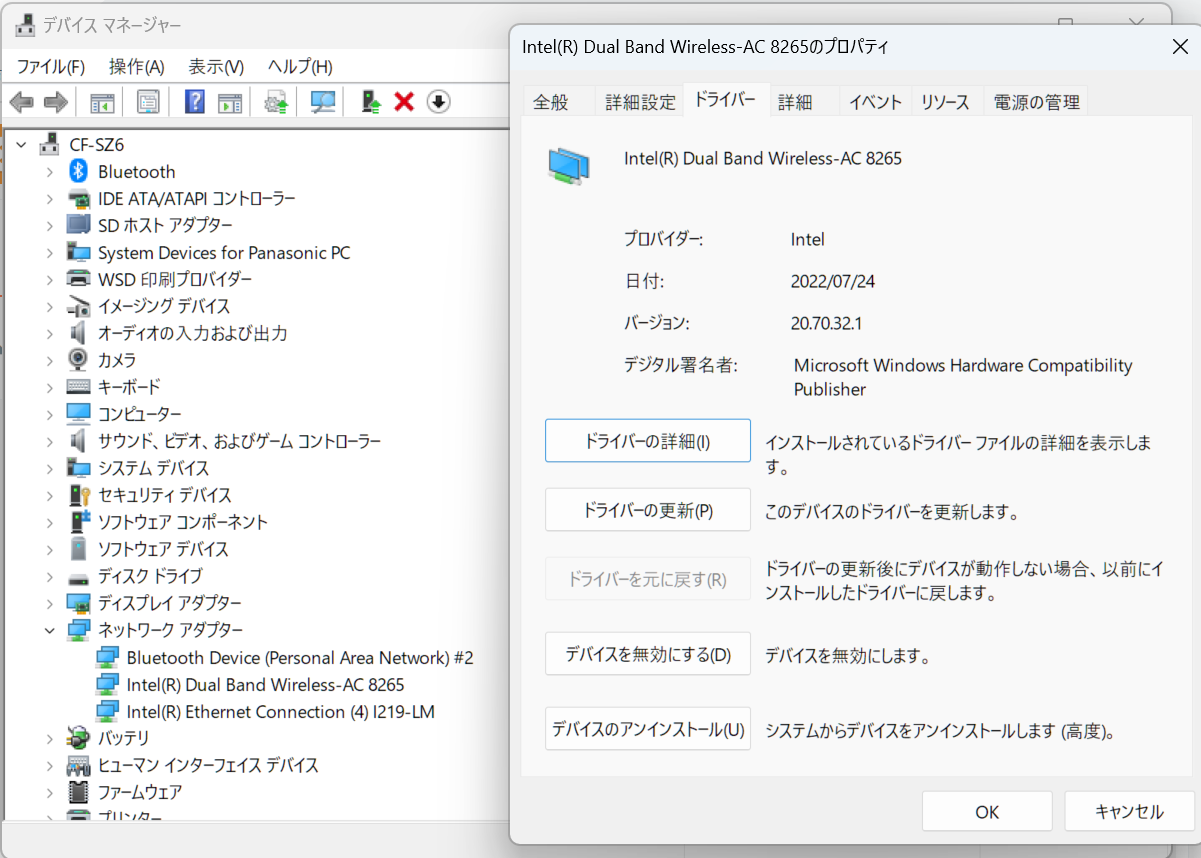Click the display adapters (ディスプレイ アダプター) icon
Viewport: 1201px width, 858px height.
pyautogui.click(x=78, y=603)
